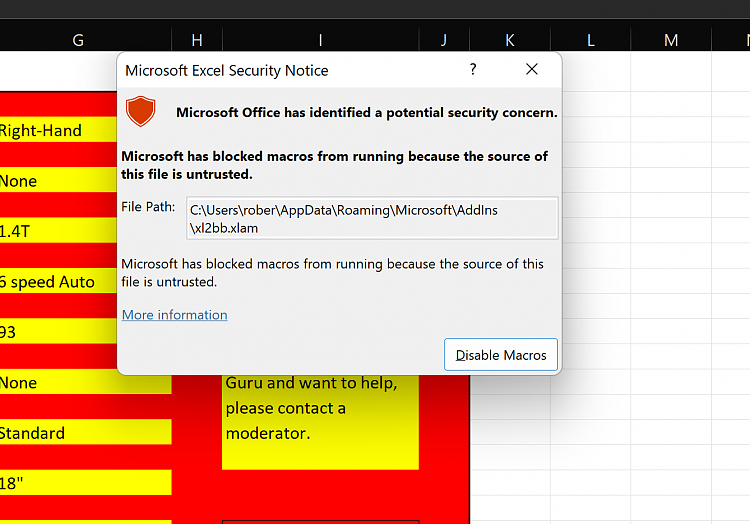750x524 pixels.
Task: Click the File Path text field
Action: point(372,218)
